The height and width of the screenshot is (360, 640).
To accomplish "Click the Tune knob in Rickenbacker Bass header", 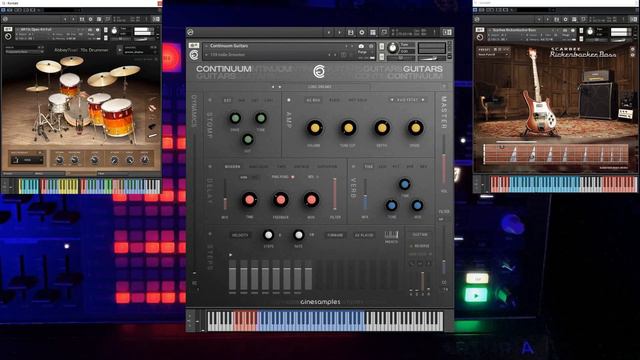I will point(590,31).
